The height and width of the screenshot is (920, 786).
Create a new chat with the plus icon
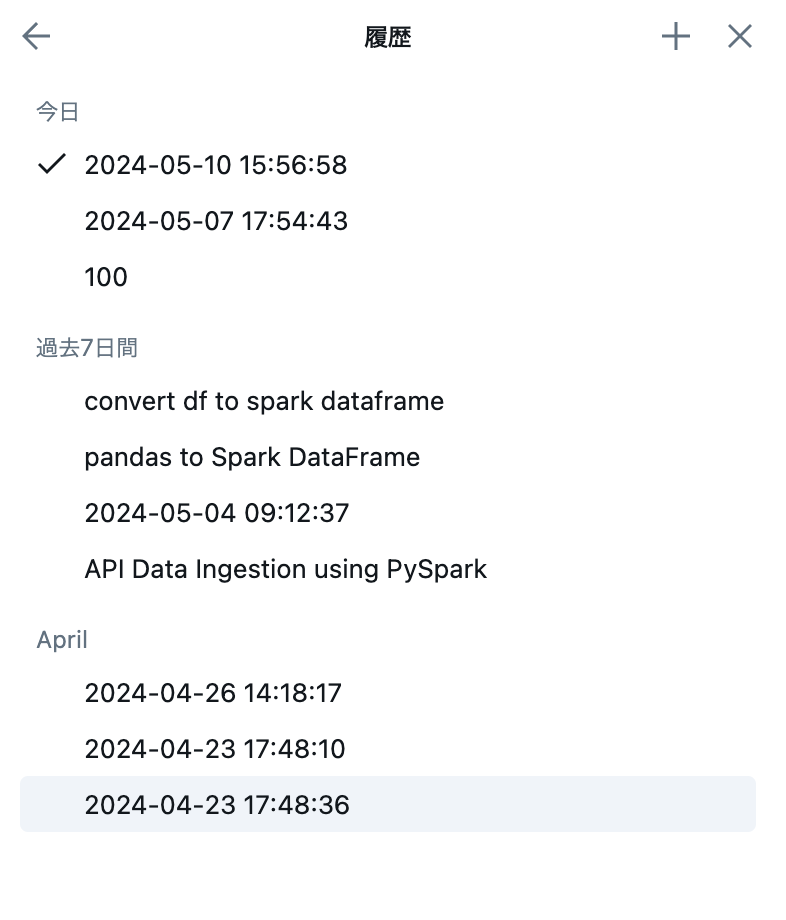point(675,36)
